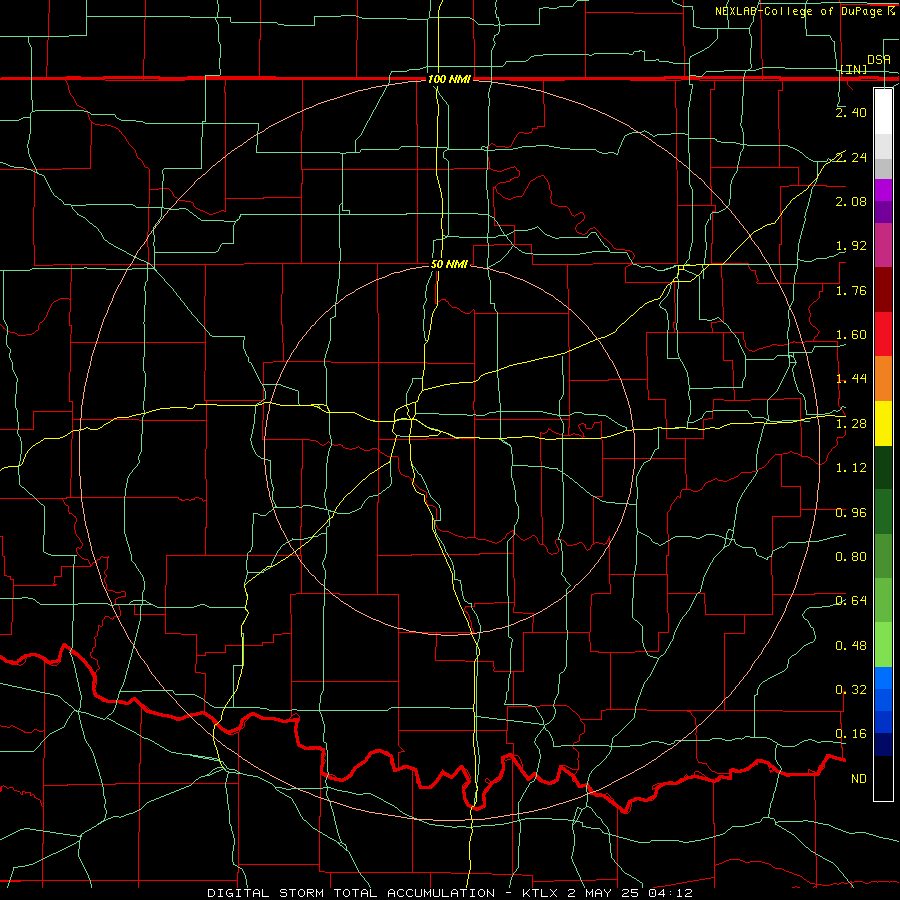Select the 1.92 scale value
Image resolution: width=900 pixels, height=900 pixels.
(x=851, y=246)
